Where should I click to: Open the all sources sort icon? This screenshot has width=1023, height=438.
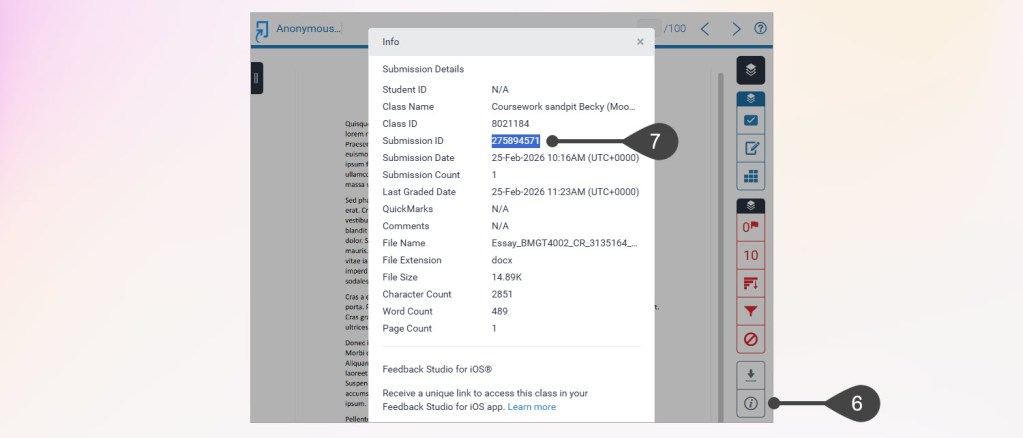[750, 283]
